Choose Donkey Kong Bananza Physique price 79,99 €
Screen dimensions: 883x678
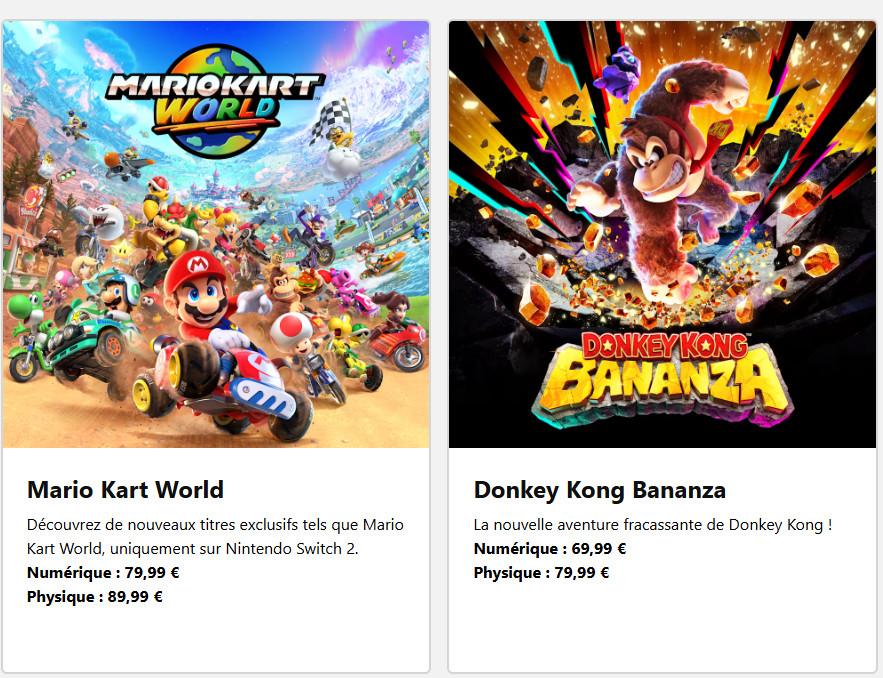tap(541, 573)
